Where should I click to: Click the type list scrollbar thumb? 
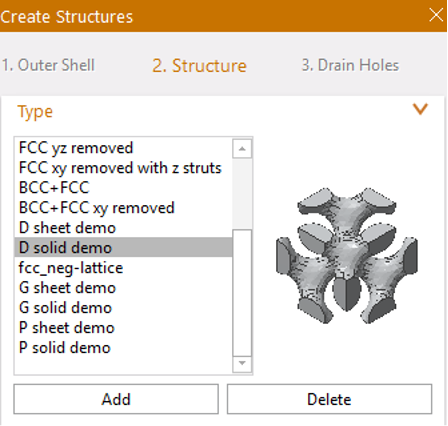242,293
